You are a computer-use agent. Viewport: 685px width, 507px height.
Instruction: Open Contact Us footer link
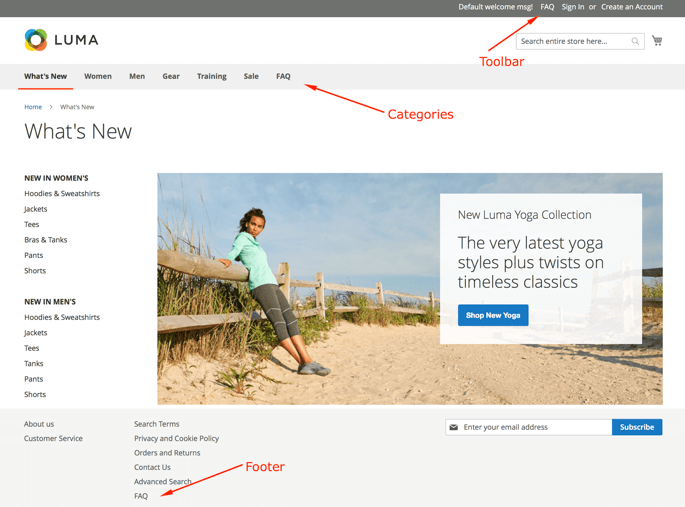[152, 467]
